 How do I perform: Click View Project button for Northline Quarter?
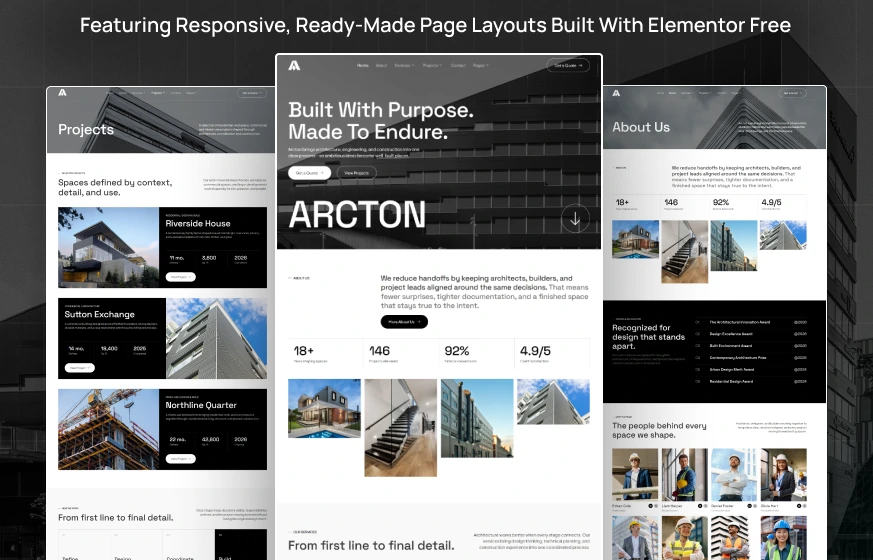[180, 459]
